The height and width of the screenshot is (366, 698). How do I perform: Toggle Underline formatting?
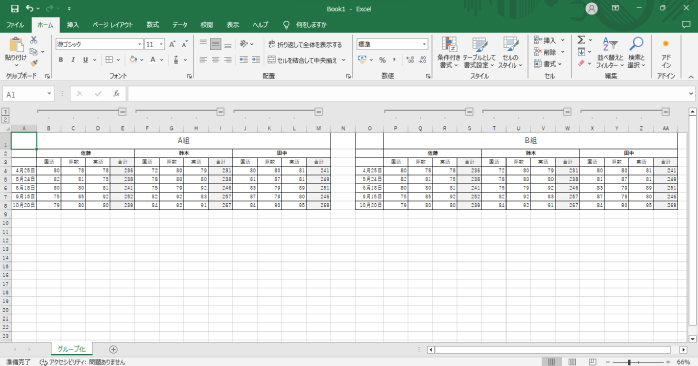[x=85, y=60]
